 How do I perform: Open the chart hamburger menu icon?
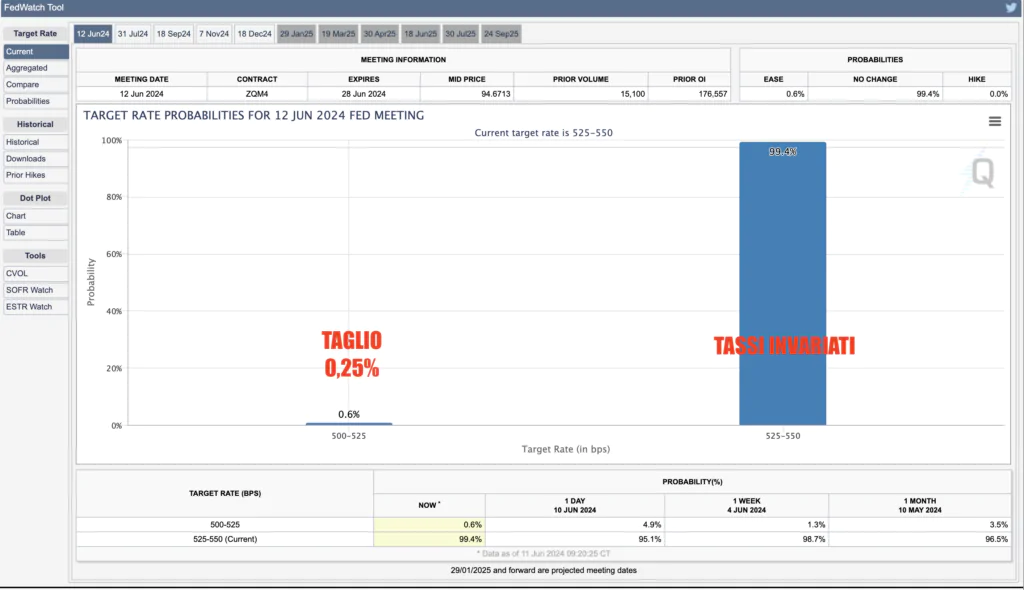995,121
